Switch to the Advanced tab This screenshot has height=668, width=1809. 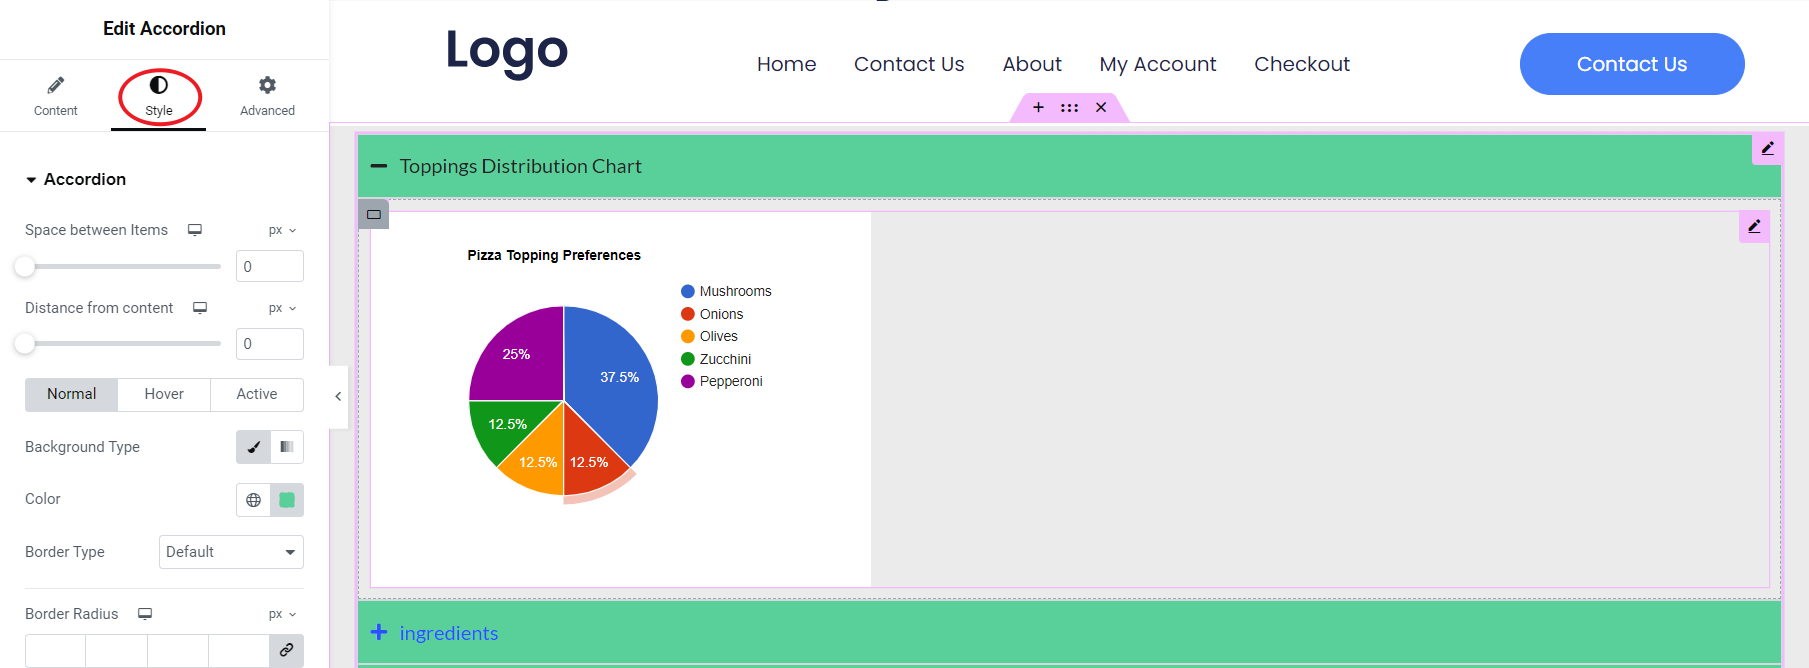pyautogui.click(x=267, y=96)
